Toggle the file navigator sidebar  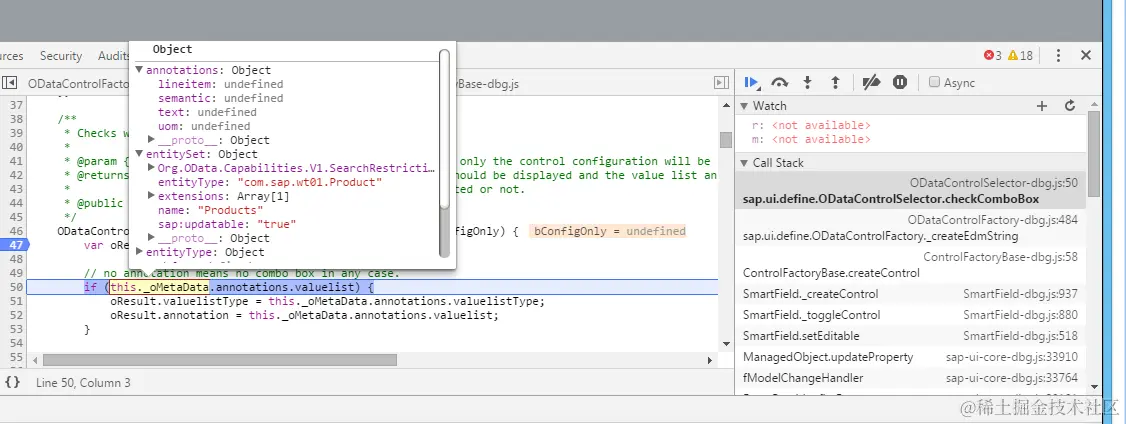(x=9, y=83)
